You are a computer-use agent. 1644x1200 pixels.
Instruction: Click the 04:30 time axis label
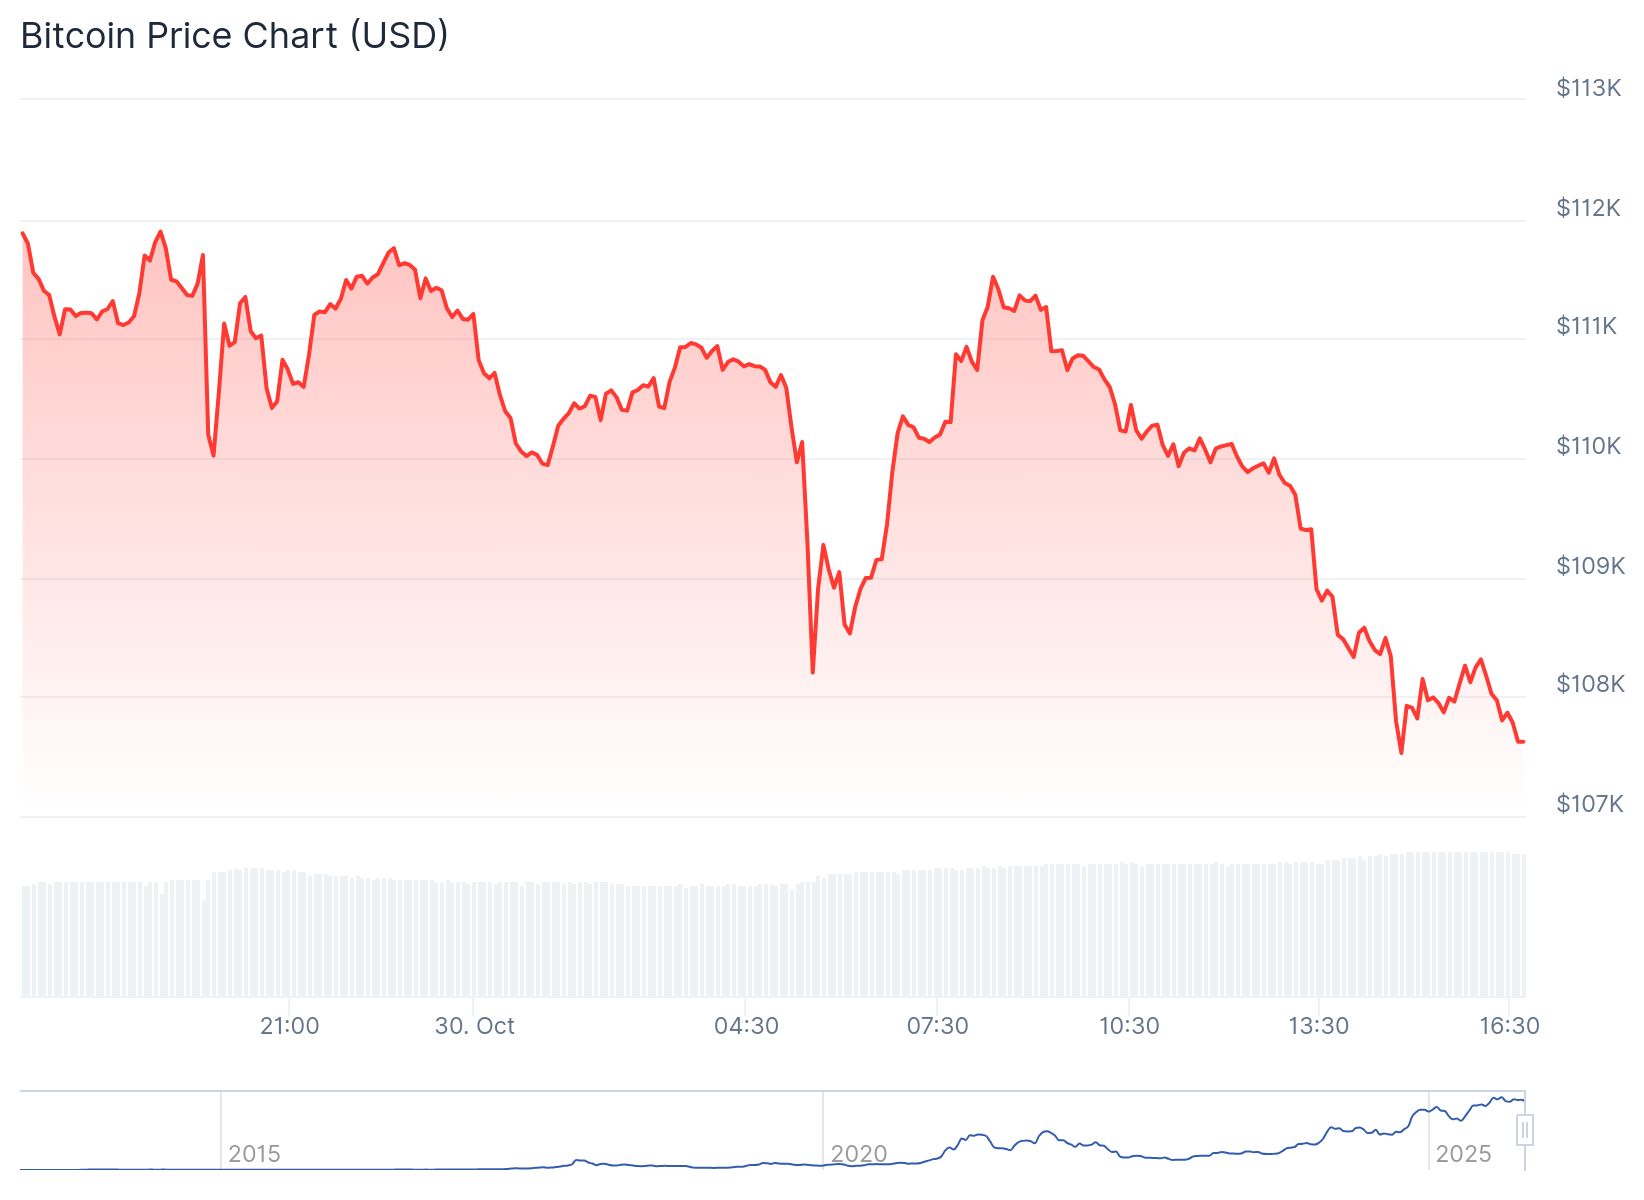point(746,1026)
